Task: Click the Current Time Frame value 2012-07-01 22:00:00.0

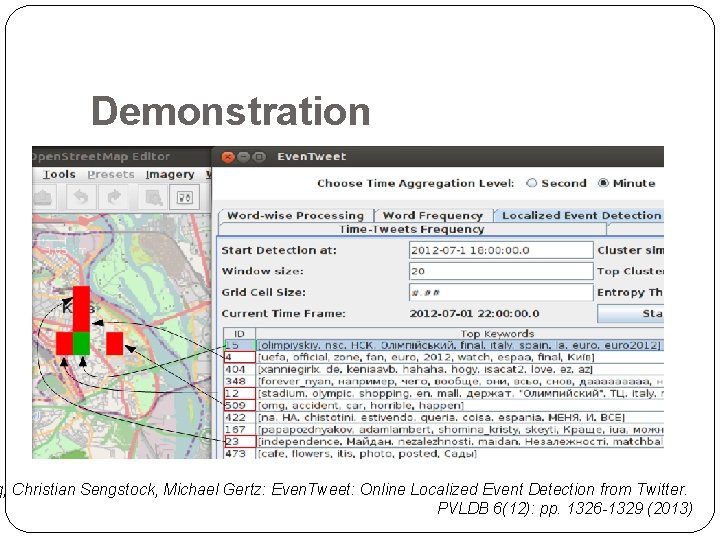Action: click(x=474, y=314)
